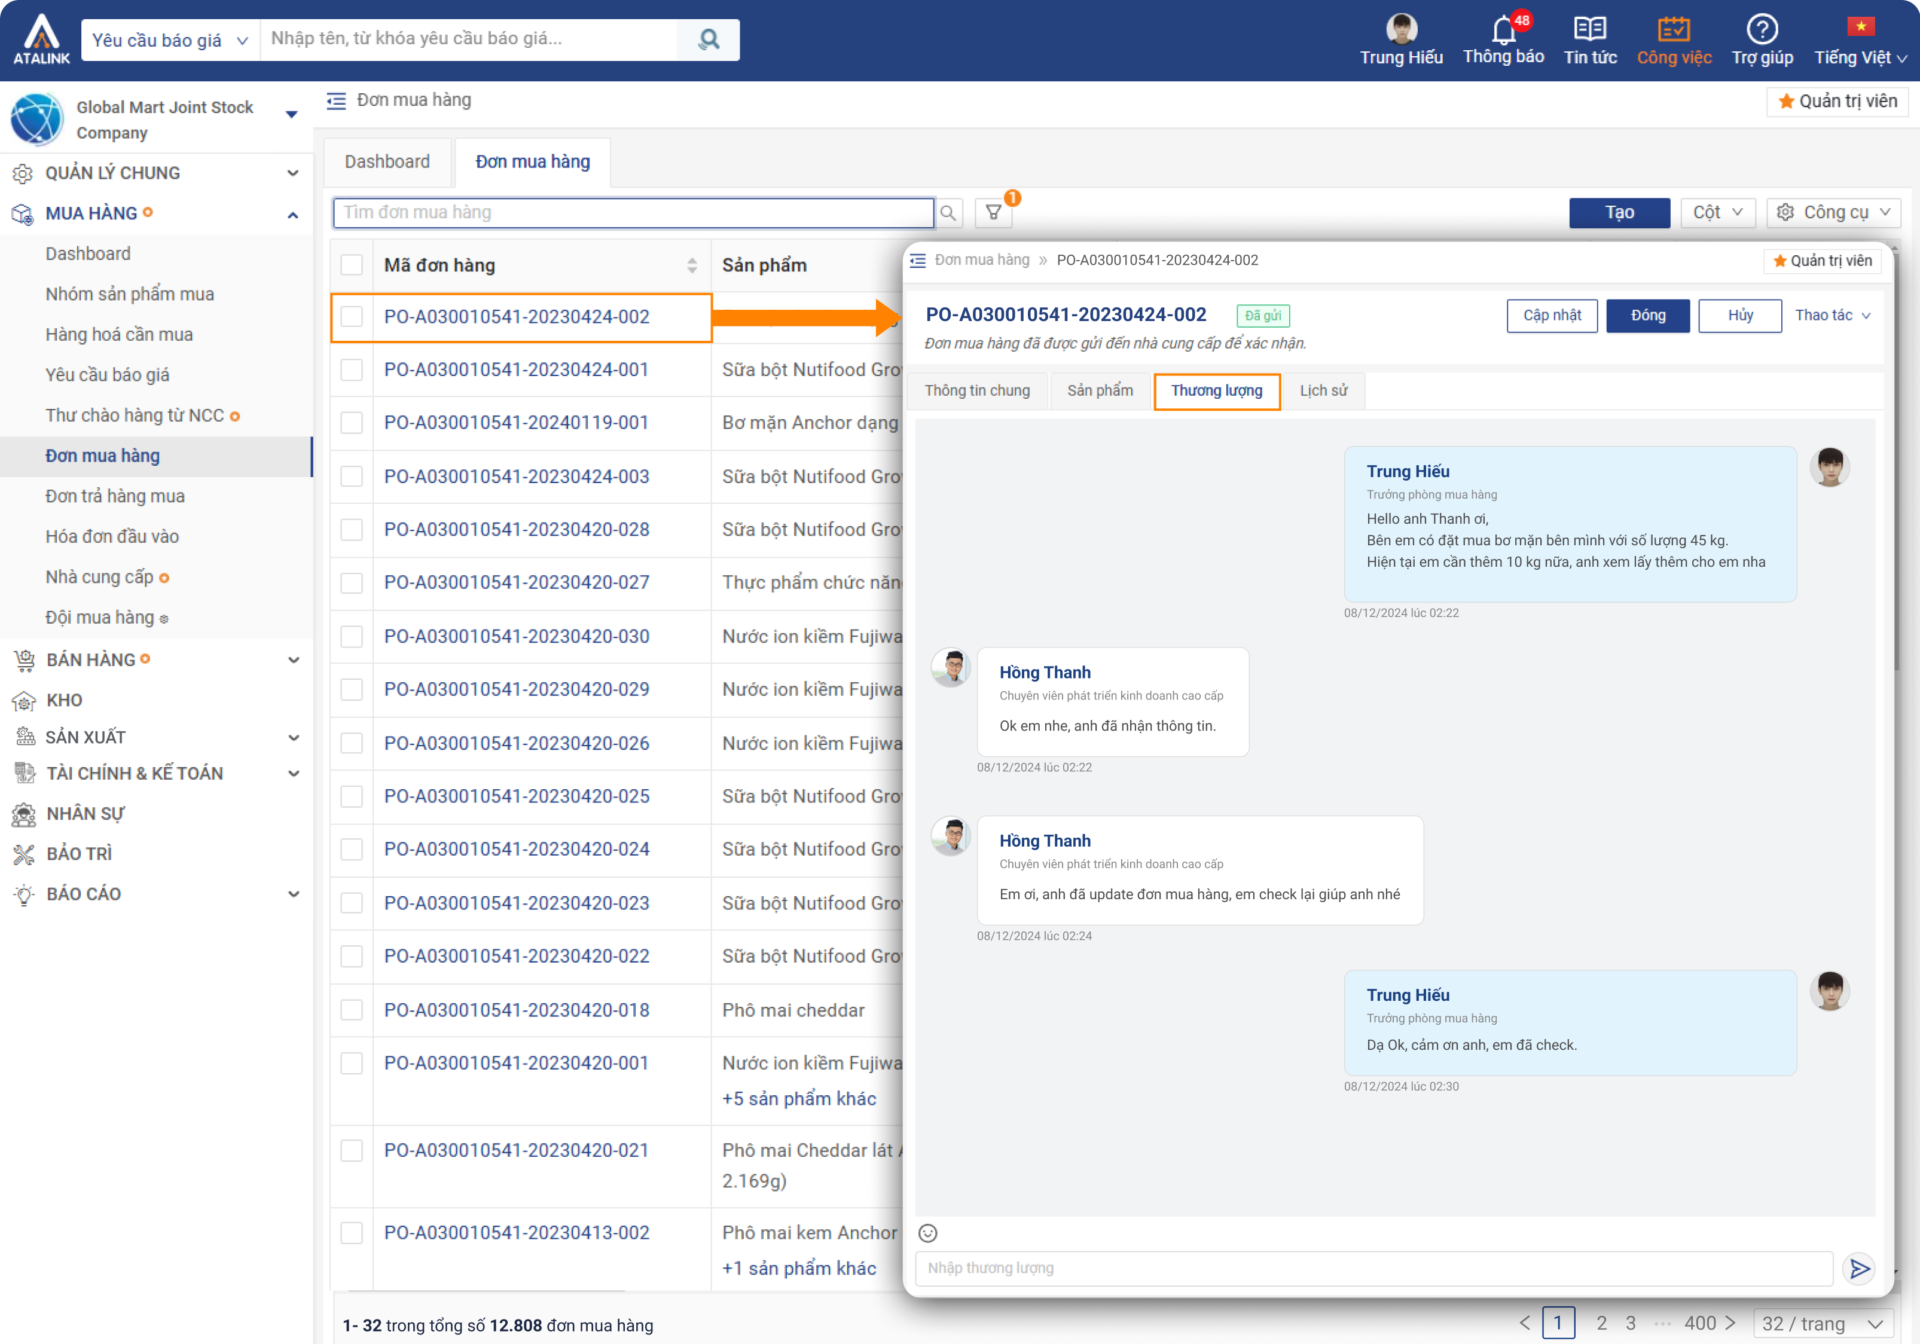The image size is (1920, 1344).
Task: Click QUẢN LÝ CHUNG gear icon
Action: [x=22, y=173]
